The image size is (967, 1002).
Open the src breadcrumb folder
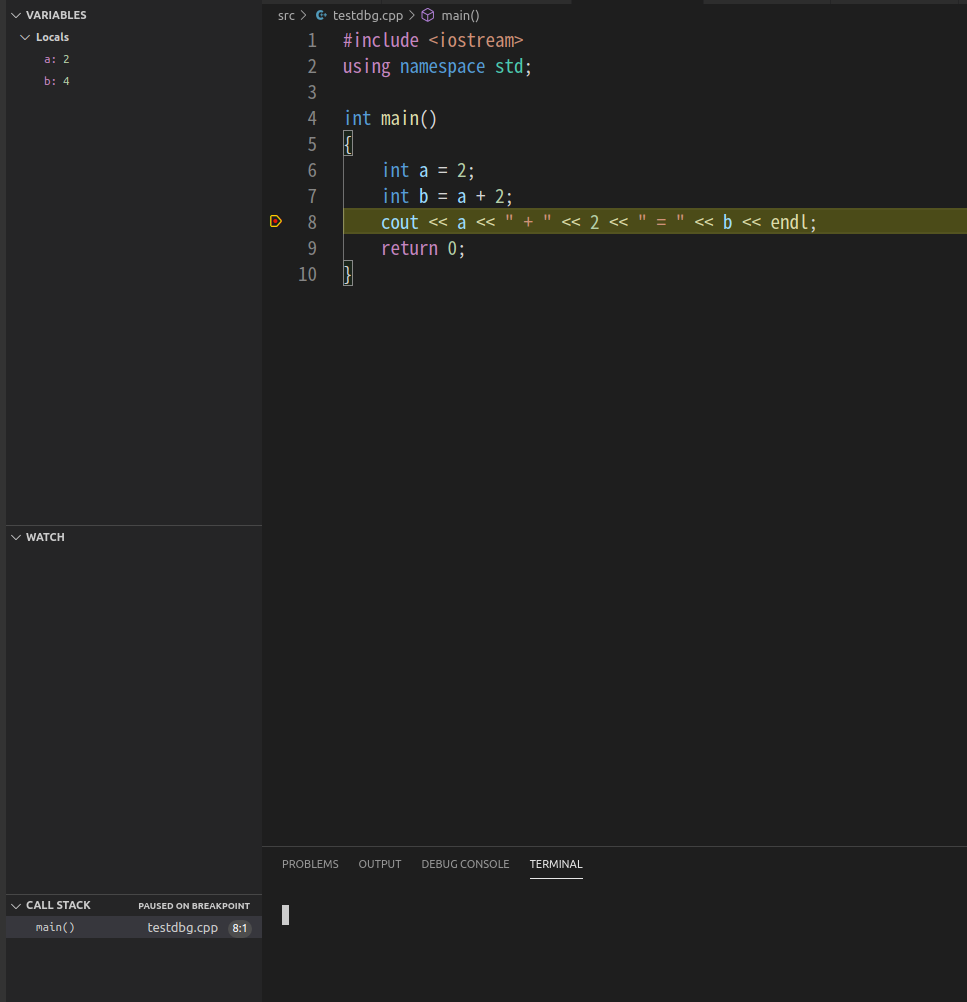coord(286,15)
